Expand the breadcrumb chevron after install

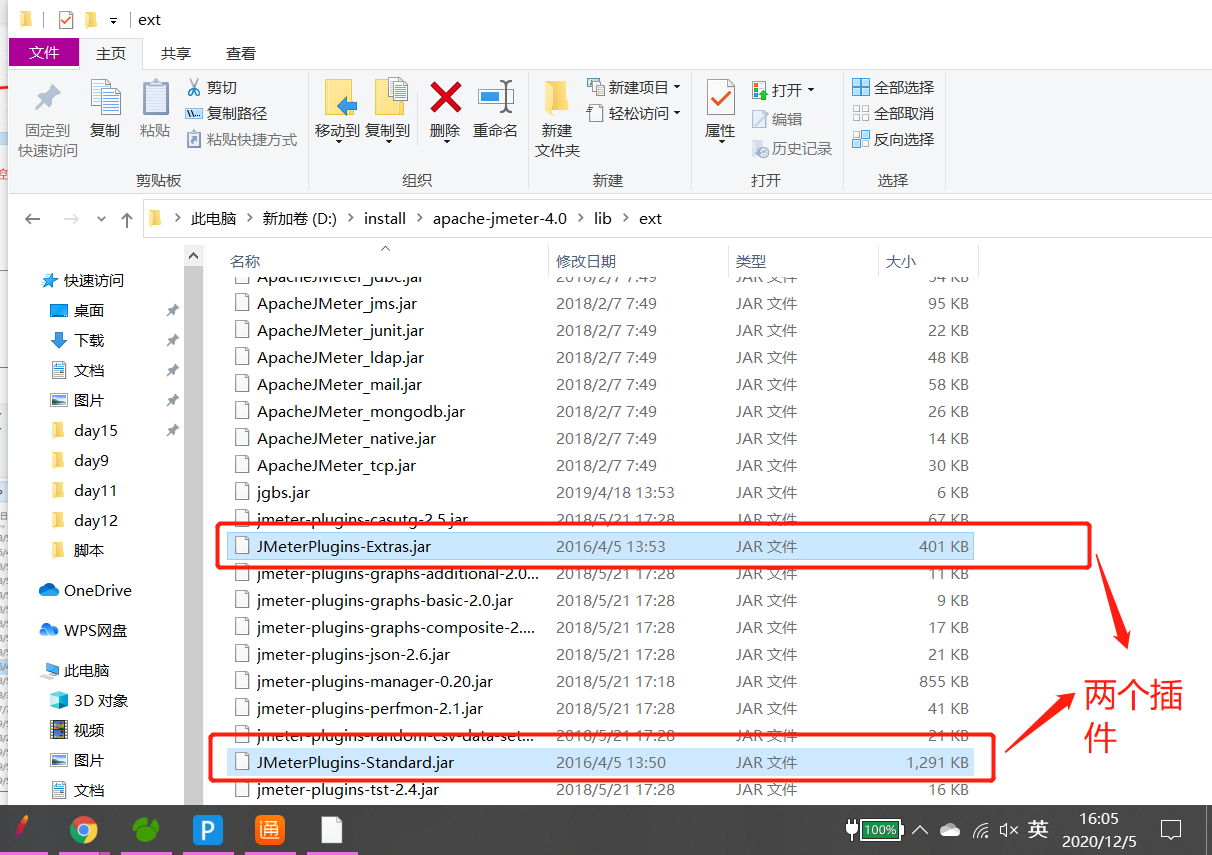pos(419,219)
